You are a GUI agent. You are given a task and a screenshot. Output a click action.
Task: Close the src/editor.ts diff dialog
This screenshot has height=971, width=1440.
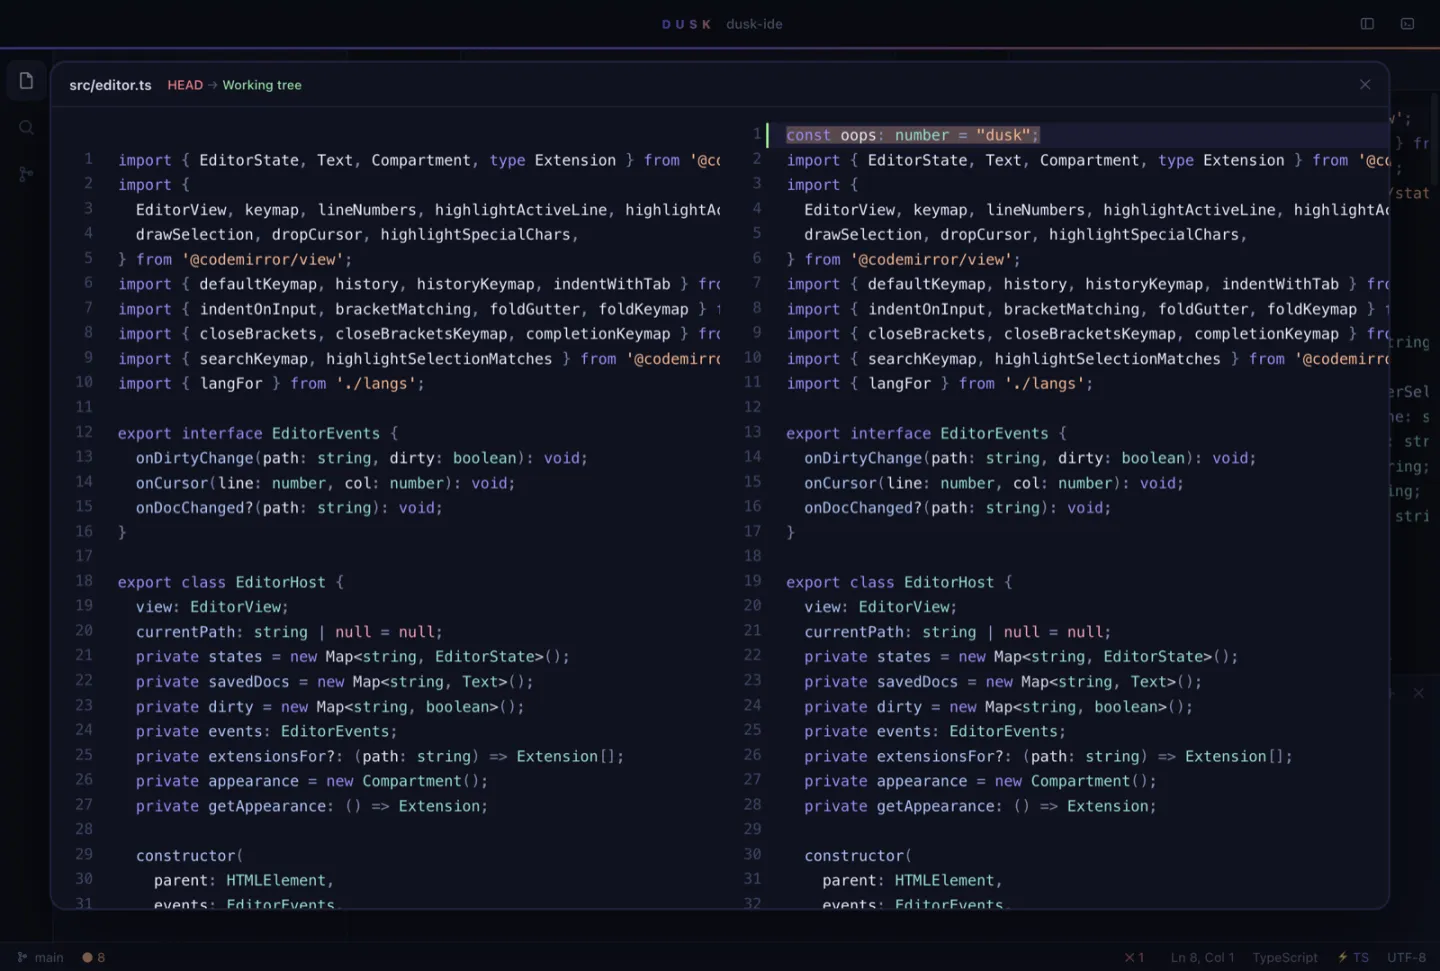click(x=1365, y=85)
